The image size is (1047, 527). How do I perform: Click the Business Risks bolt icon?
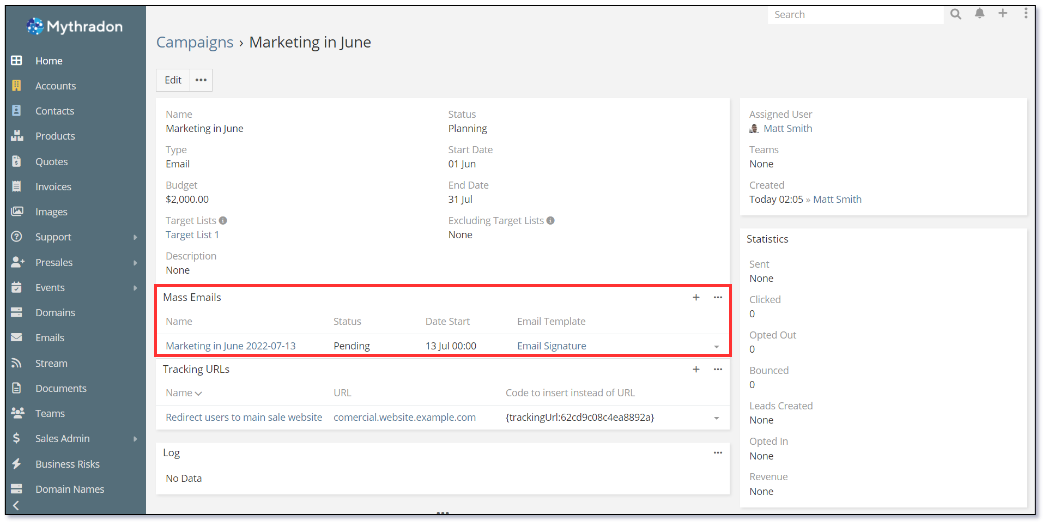coord(17,464)
